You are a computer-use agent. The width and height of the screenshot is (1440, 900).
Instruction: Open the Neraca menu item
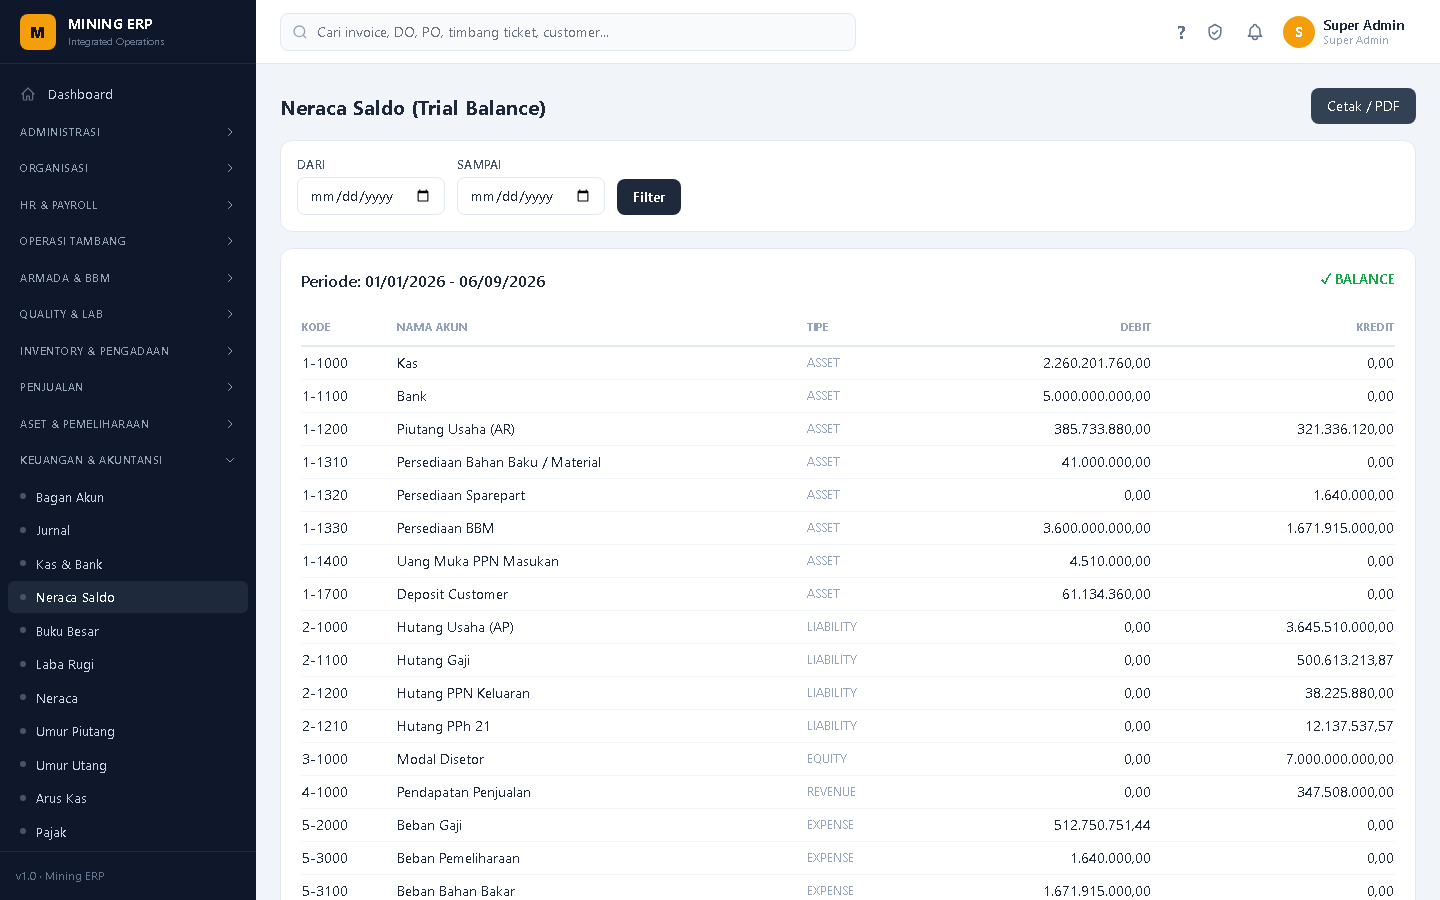click(128, 698)
